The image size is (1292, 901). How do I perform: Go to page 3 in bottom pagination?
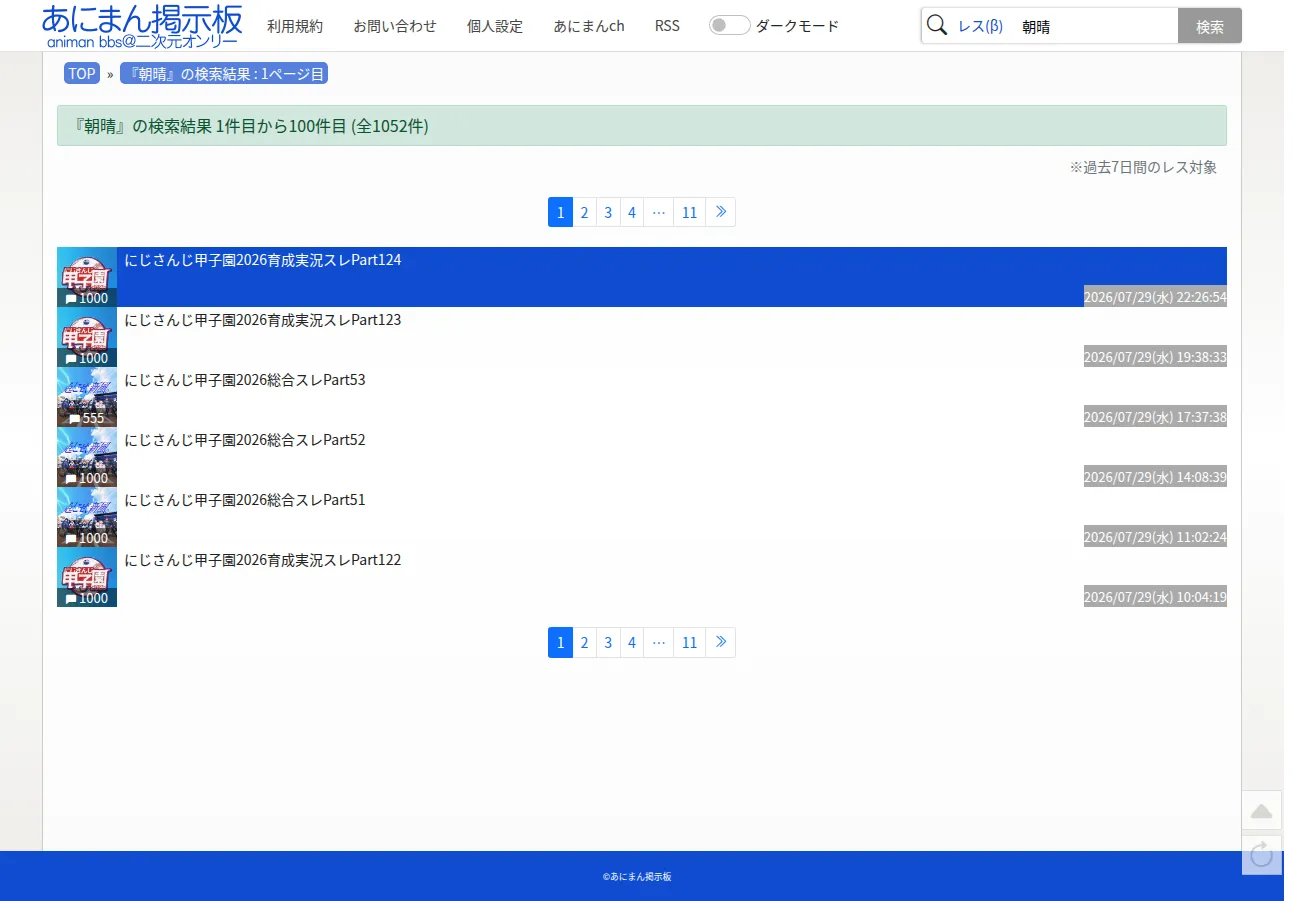click(x=608, y=642)
